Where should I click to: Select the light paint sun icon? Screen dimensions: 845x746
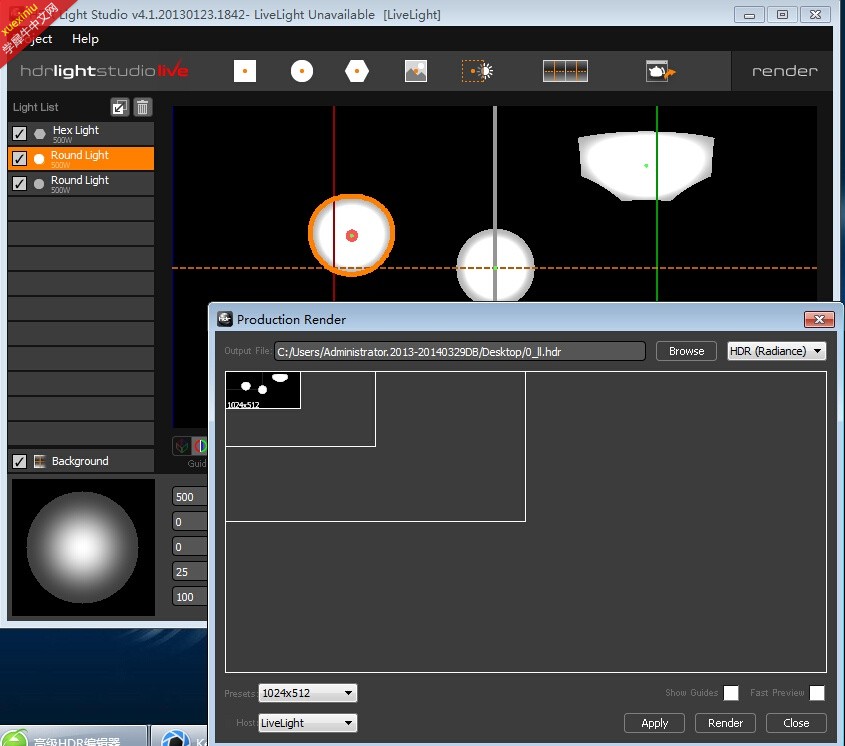477,71
